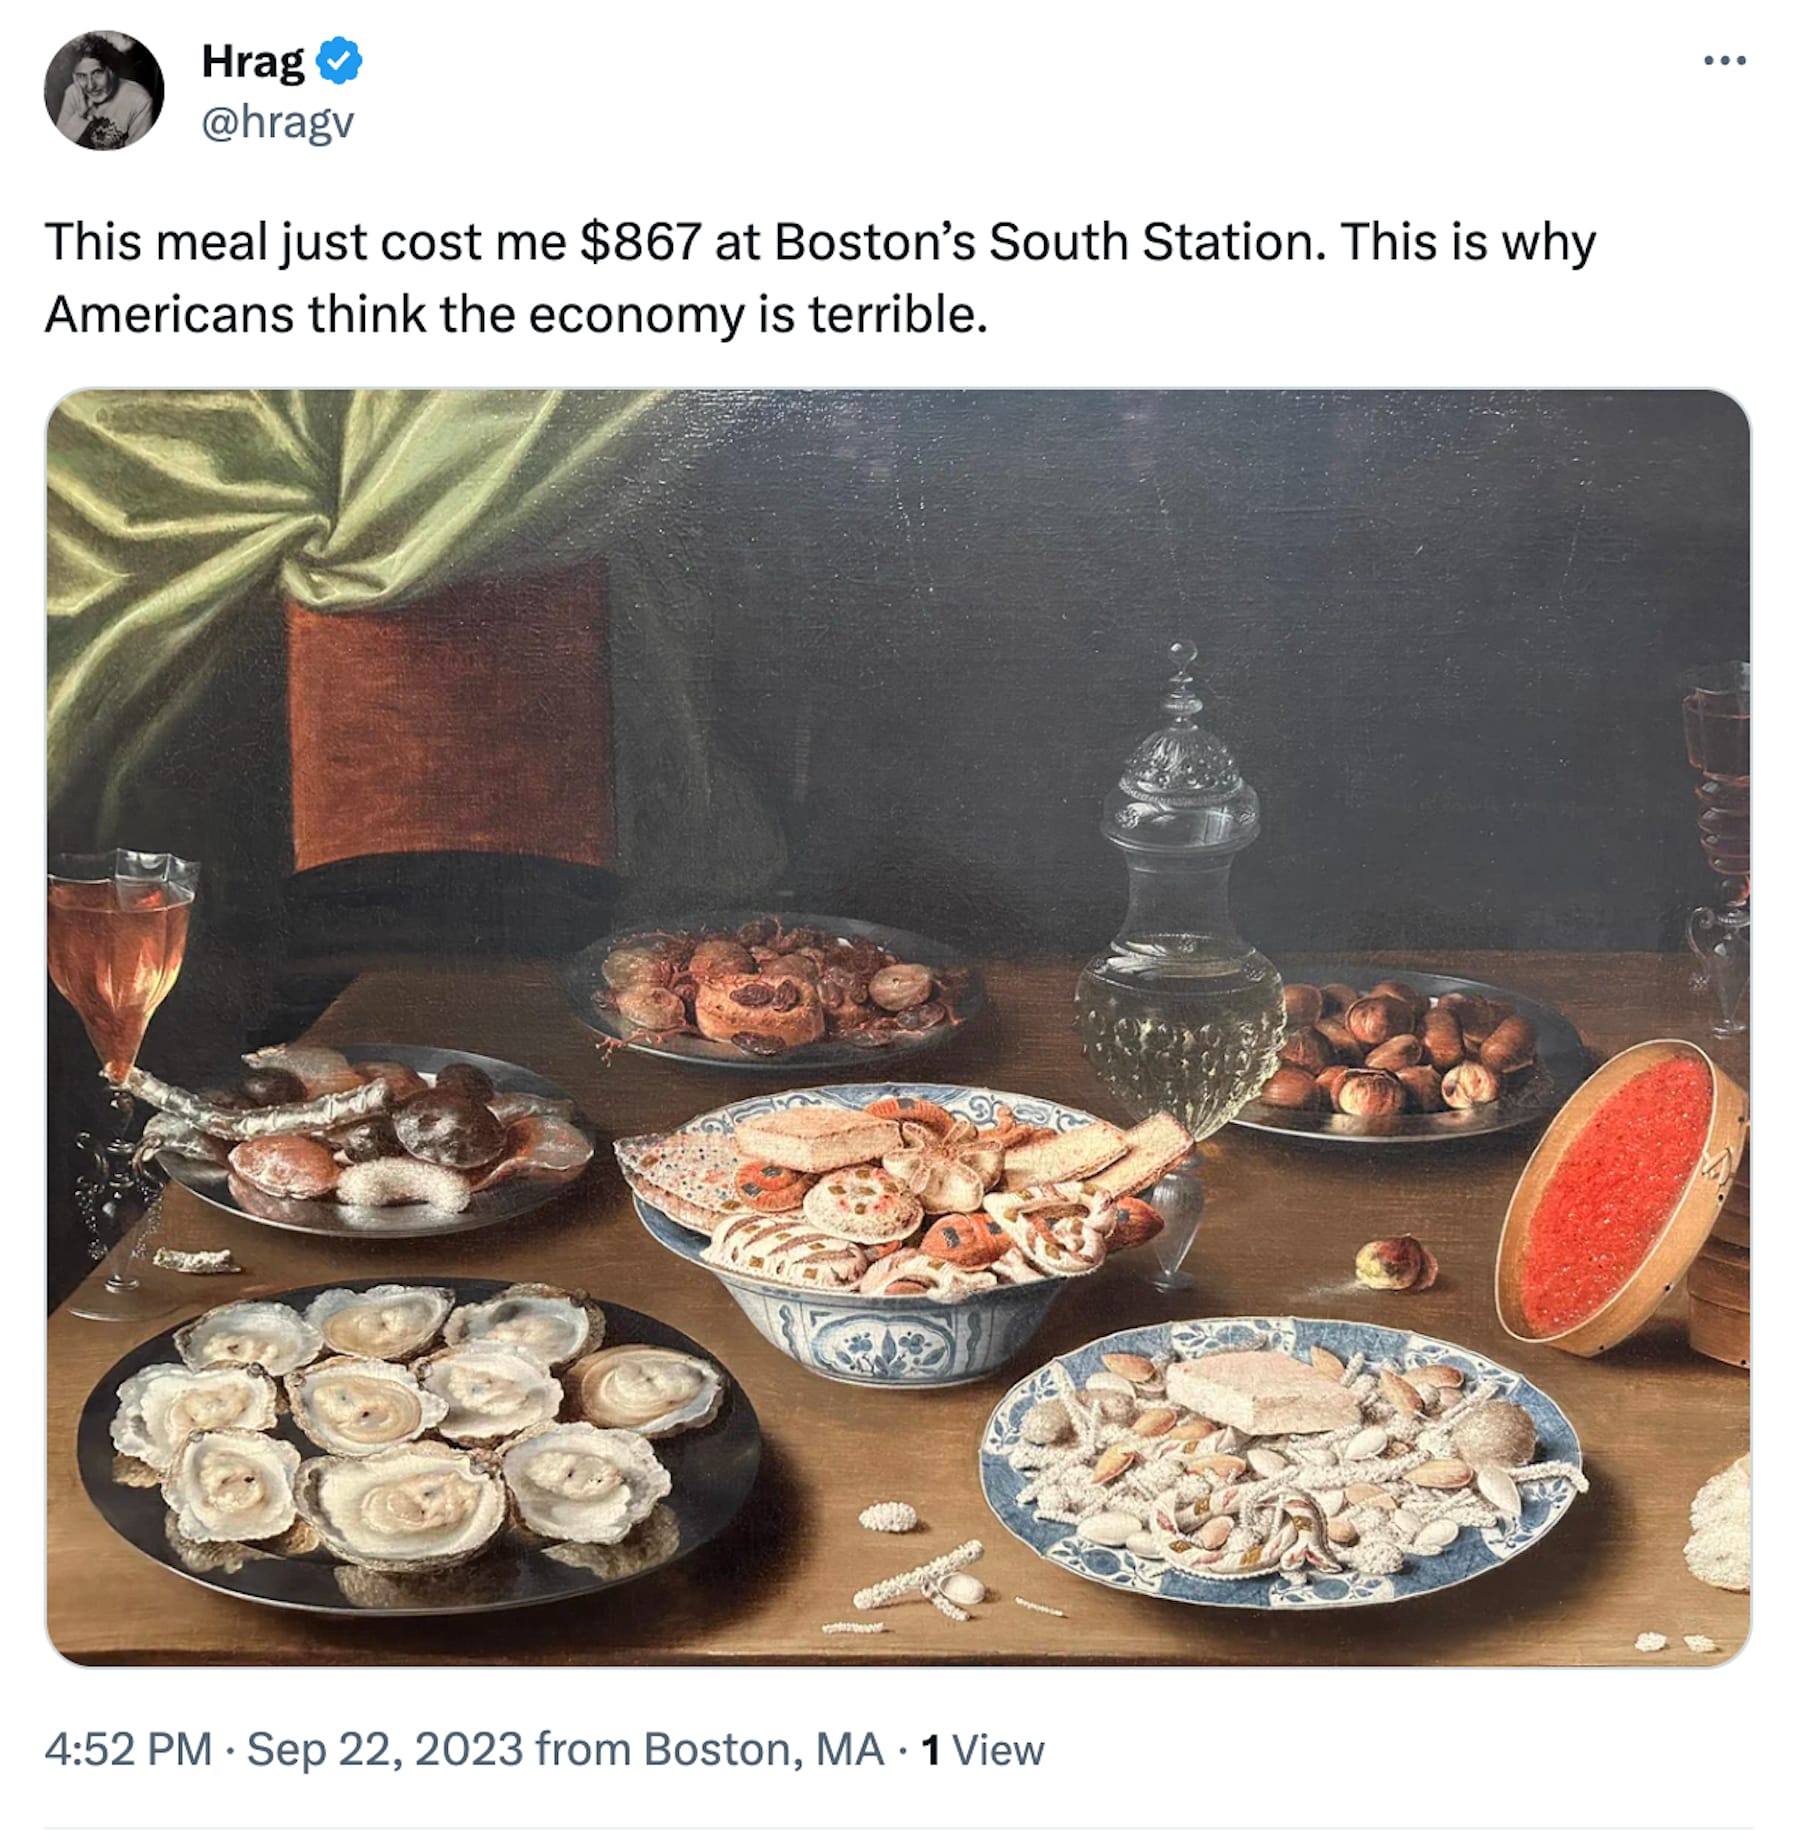Open the @hragv handle link
Image resolution: width=1800 pixels, height=1842 pixels.
click(278, 123)
